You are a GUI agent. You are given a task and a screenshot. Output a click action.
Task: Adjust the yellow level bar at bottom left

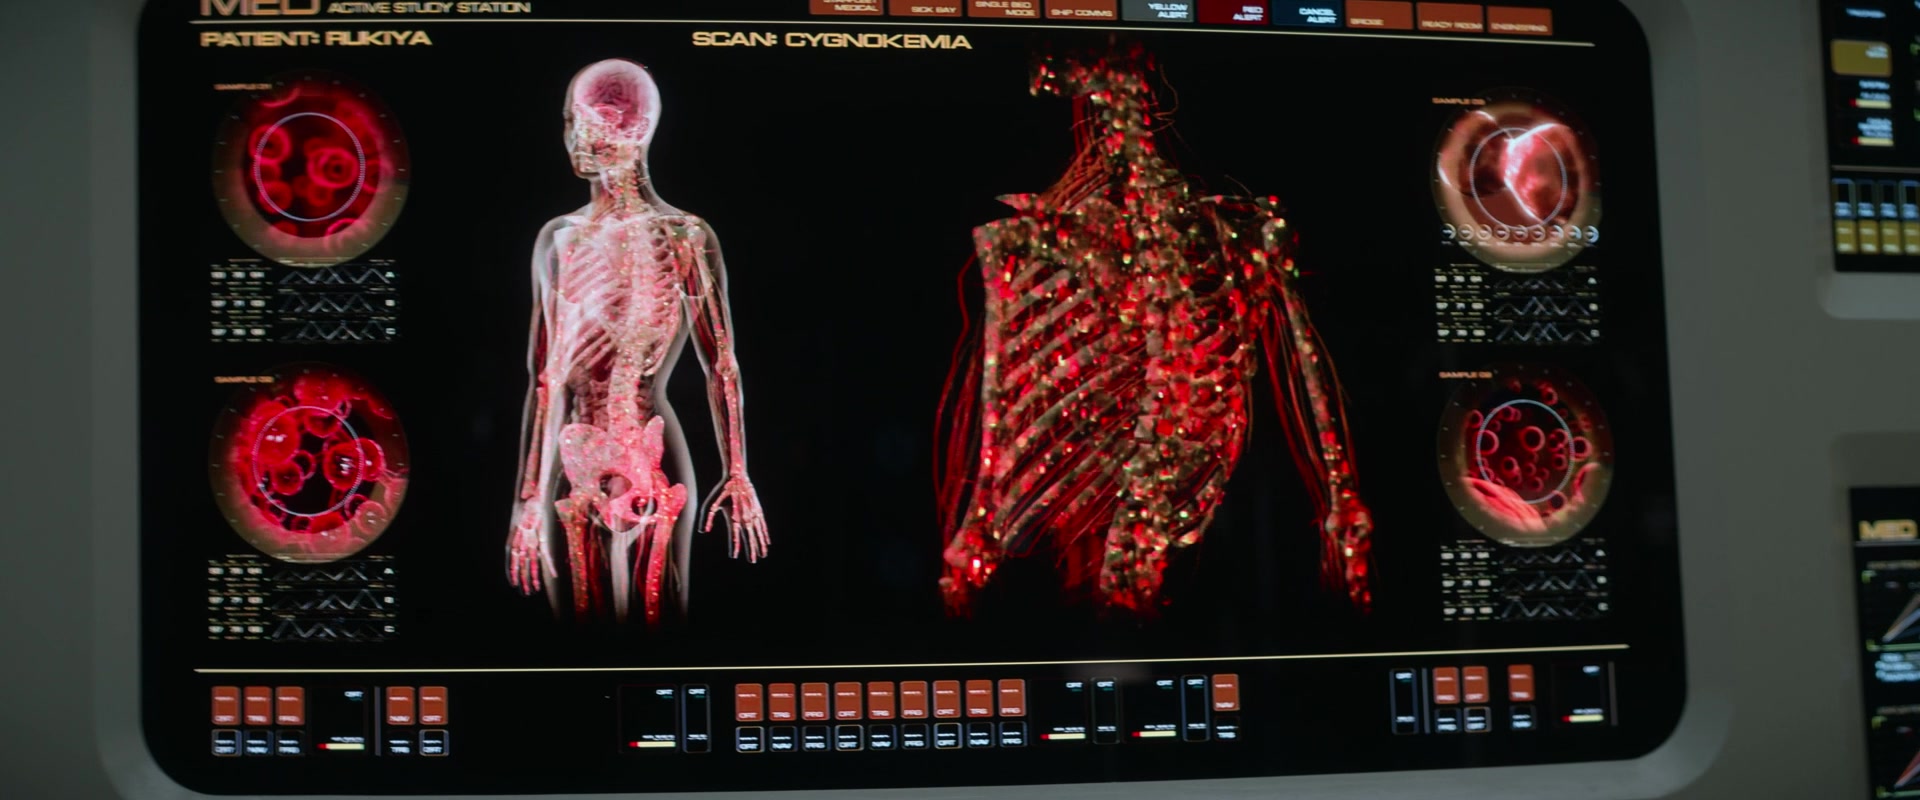[342, 745]
